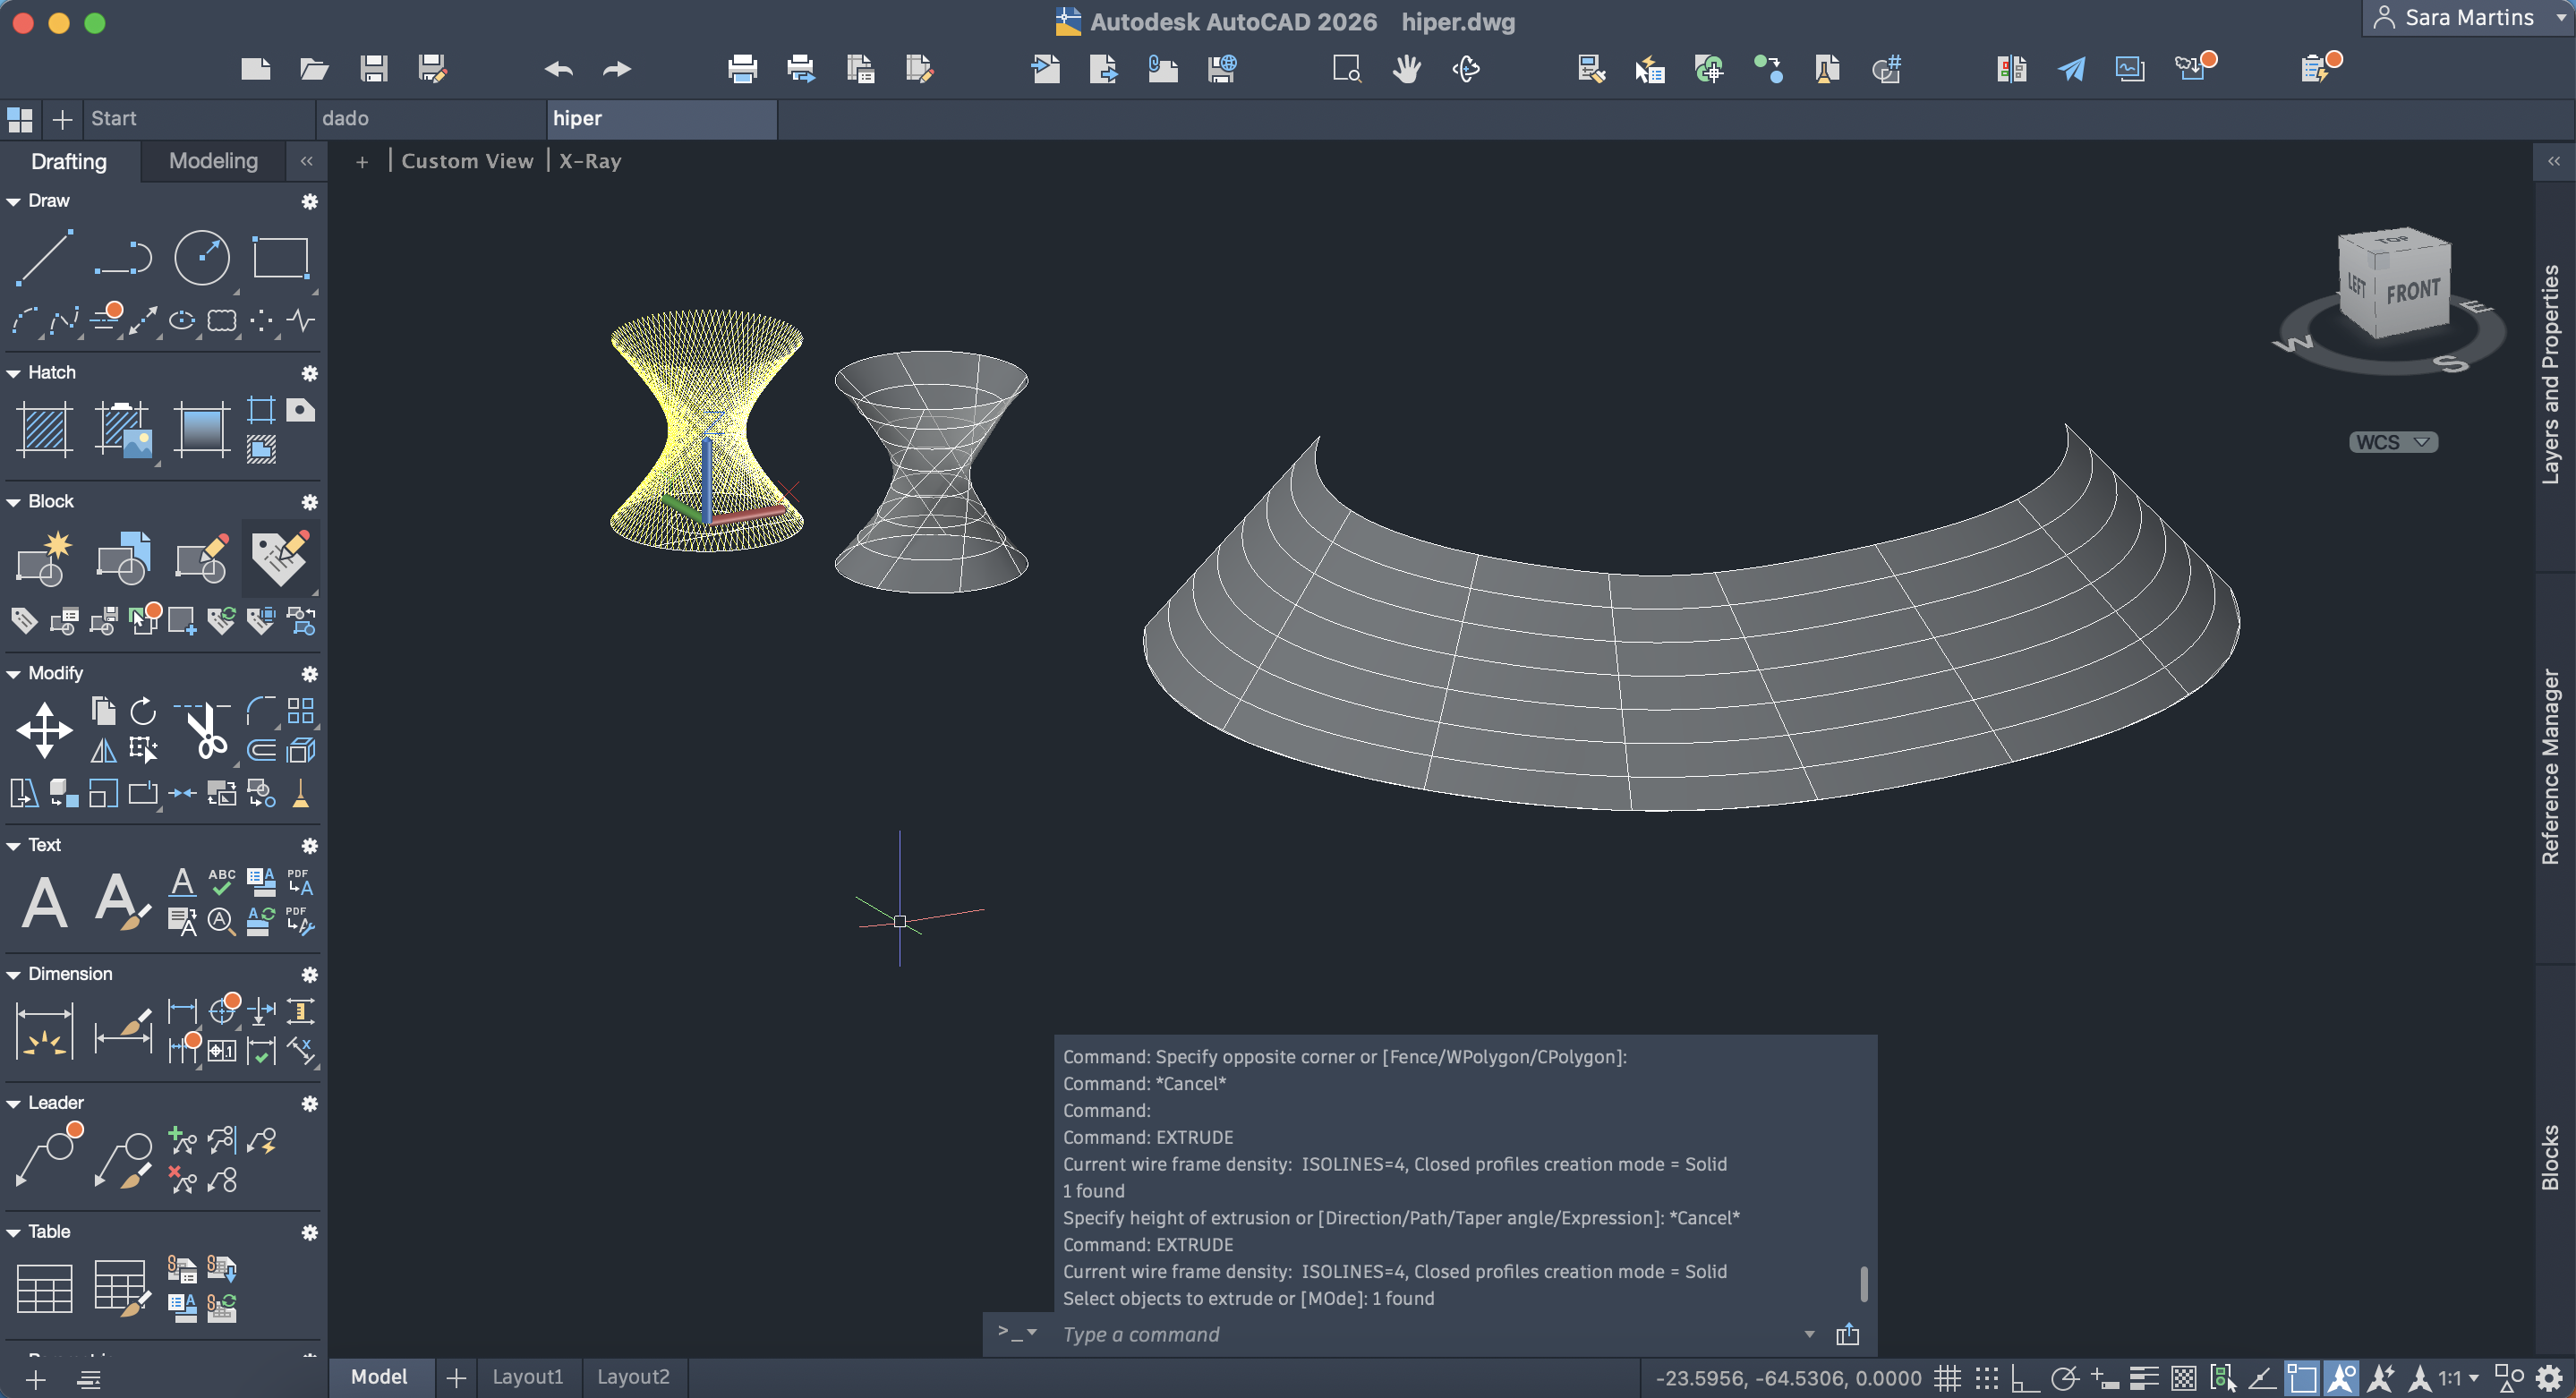2576x1398 pixels.
Task: Click the Pan hand icon
Action: coord(1406,68)
